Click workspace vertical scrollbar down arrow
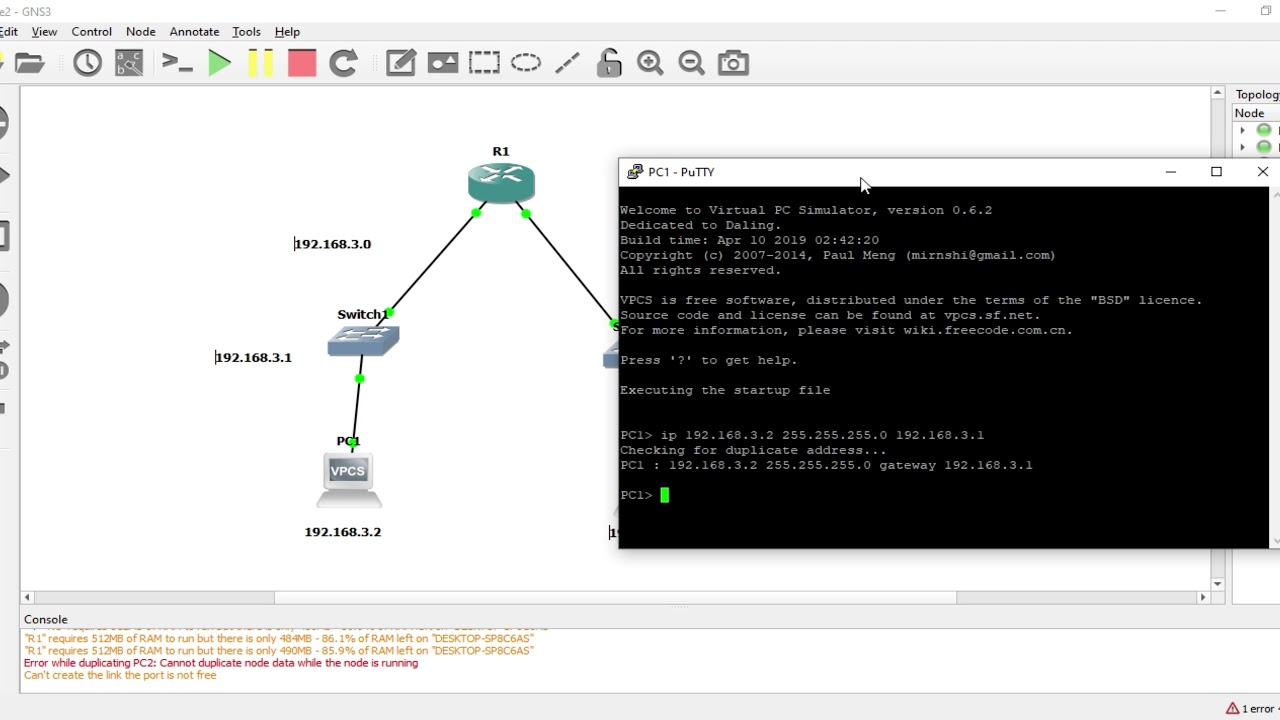Image resolution: width=1280 pixels, height=720 pixels. coord(1217,584)
